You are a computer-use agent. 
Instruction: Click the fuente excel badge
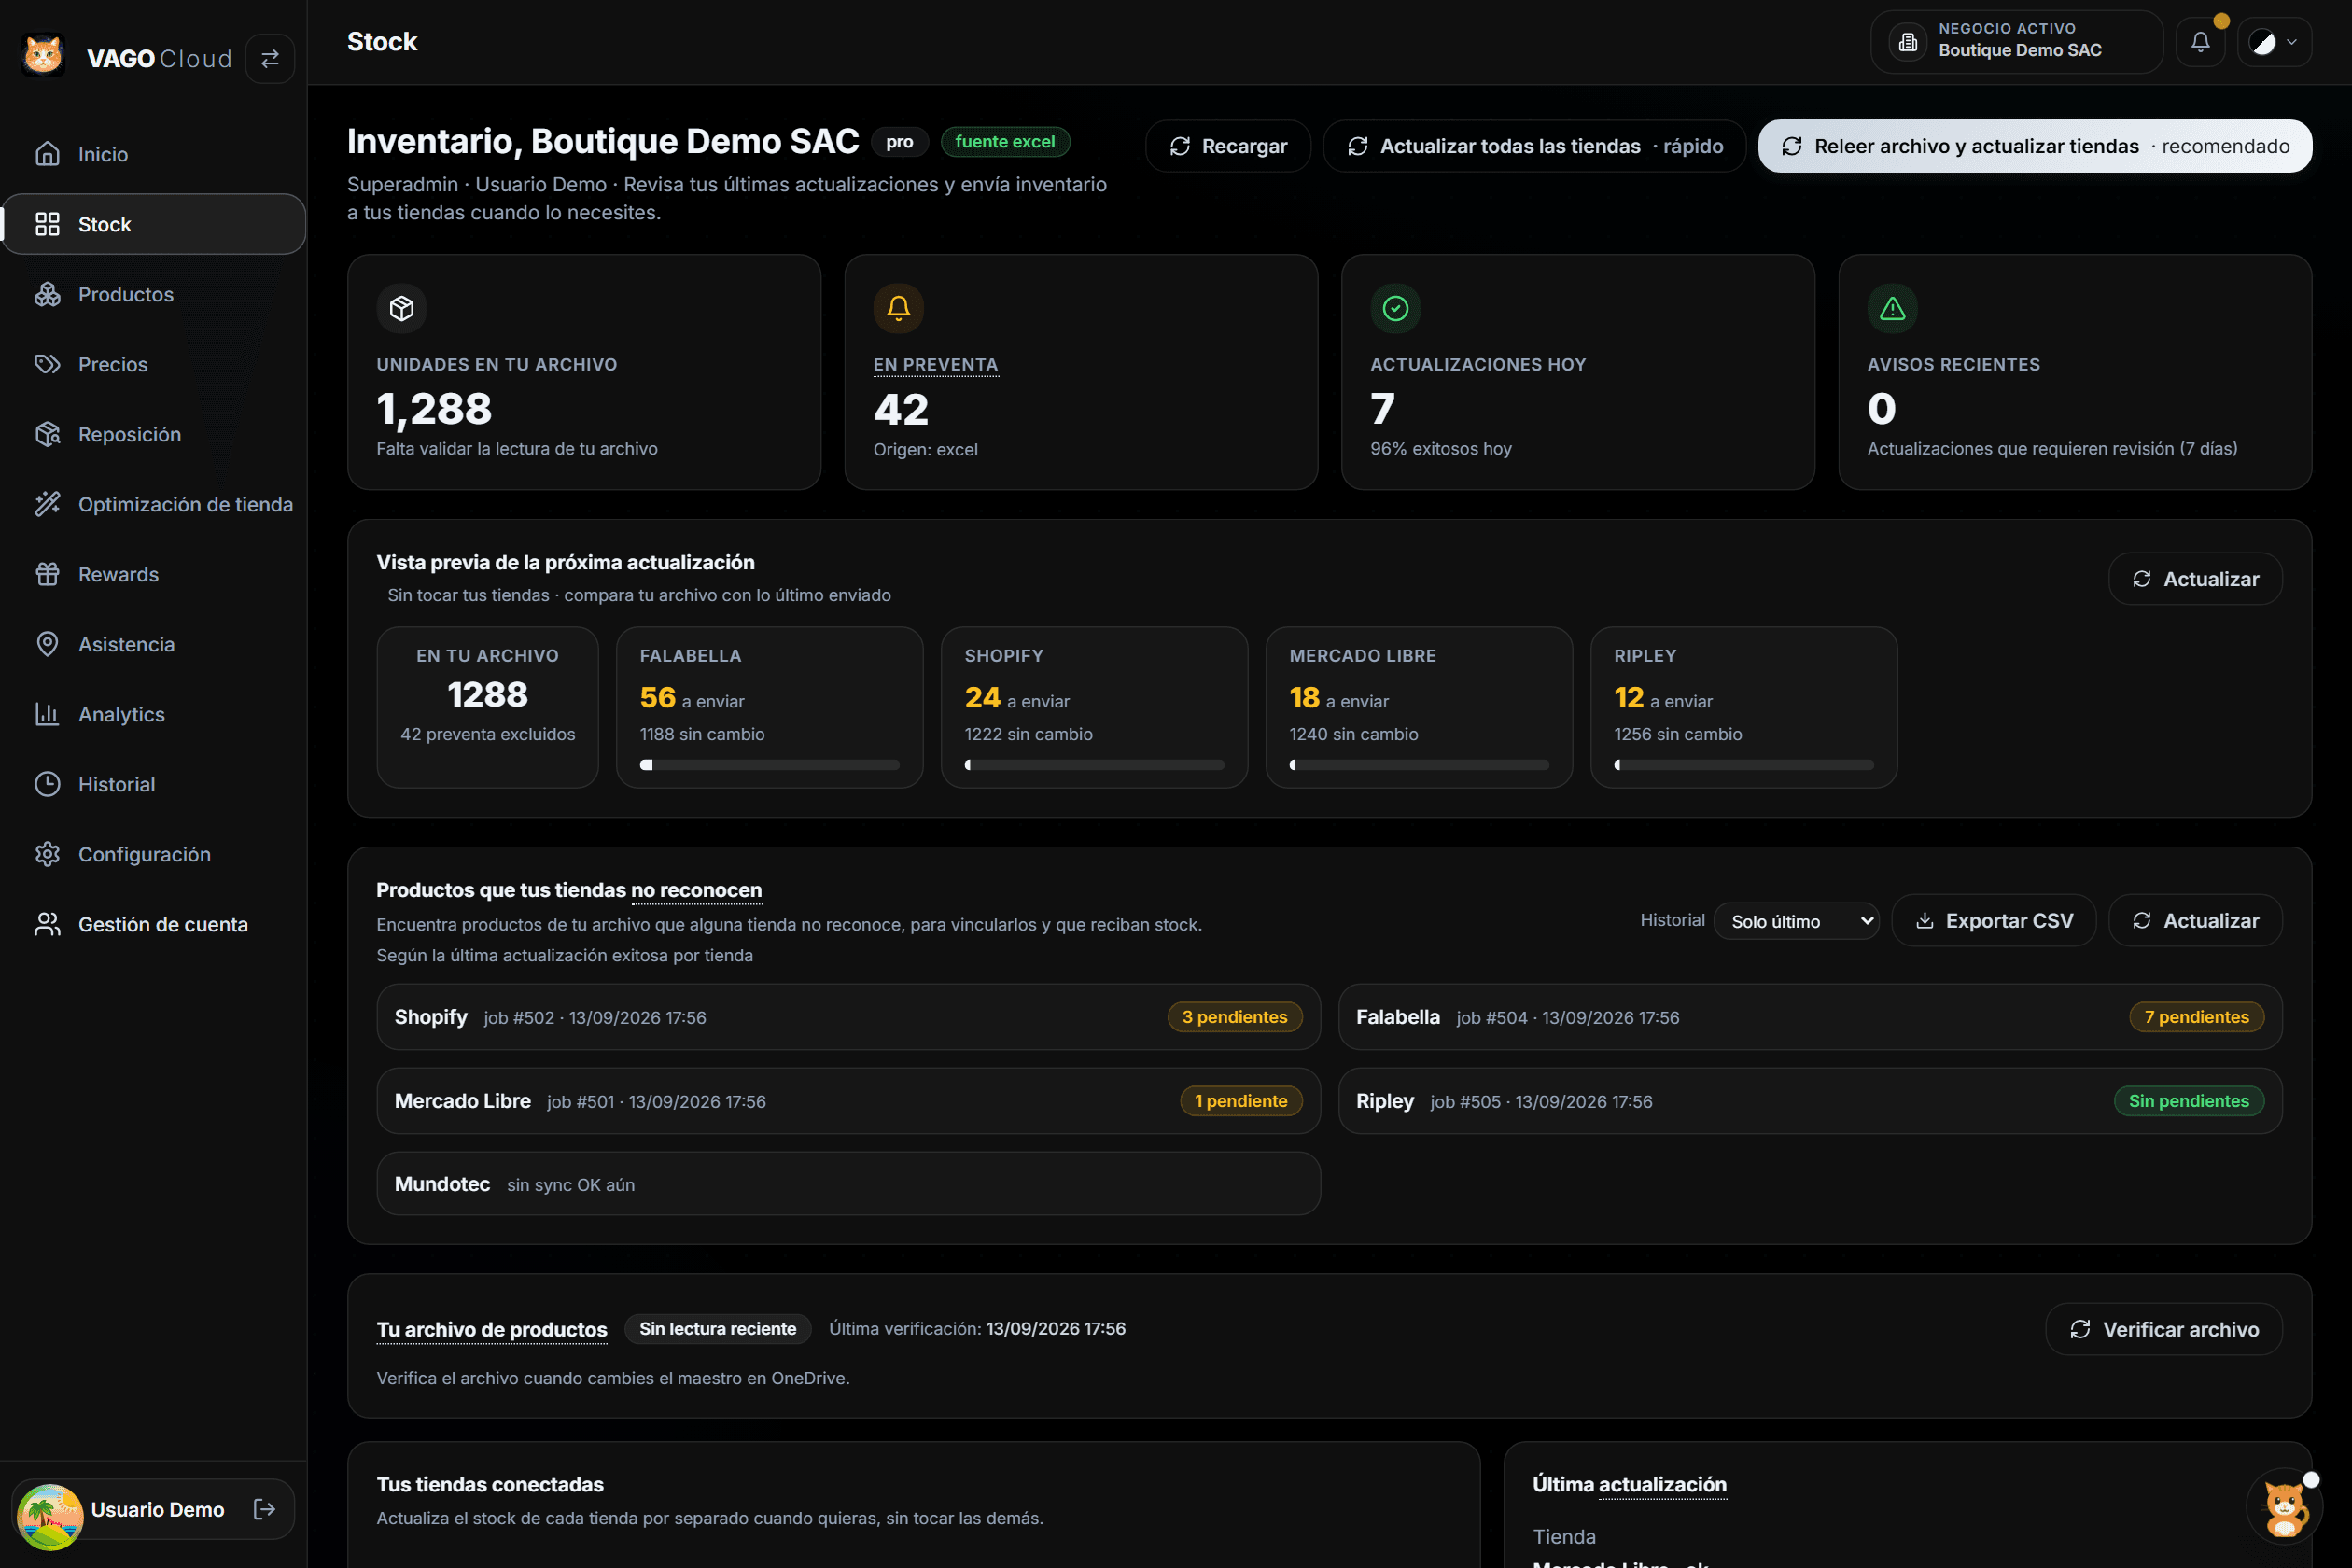1004,142
